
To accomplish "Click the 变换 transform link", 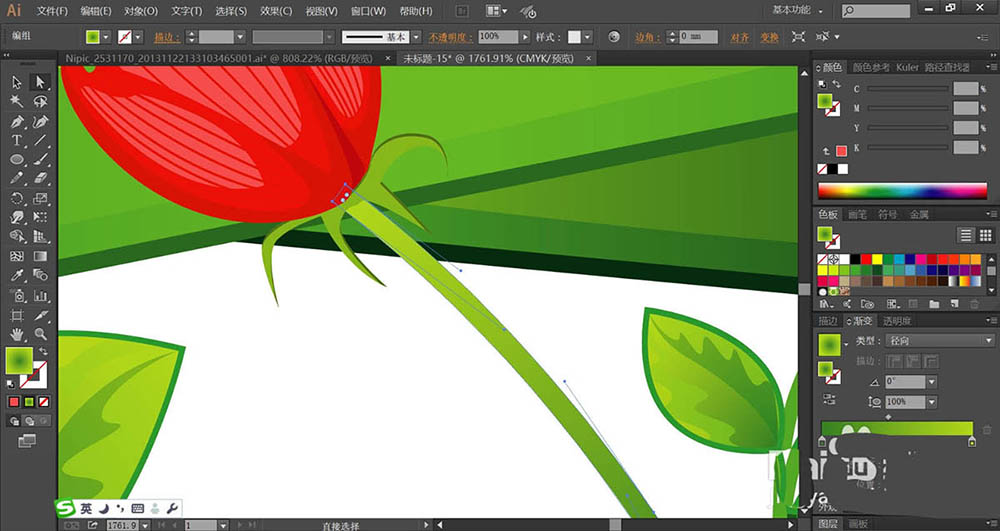I will click(x=768, y=37).
